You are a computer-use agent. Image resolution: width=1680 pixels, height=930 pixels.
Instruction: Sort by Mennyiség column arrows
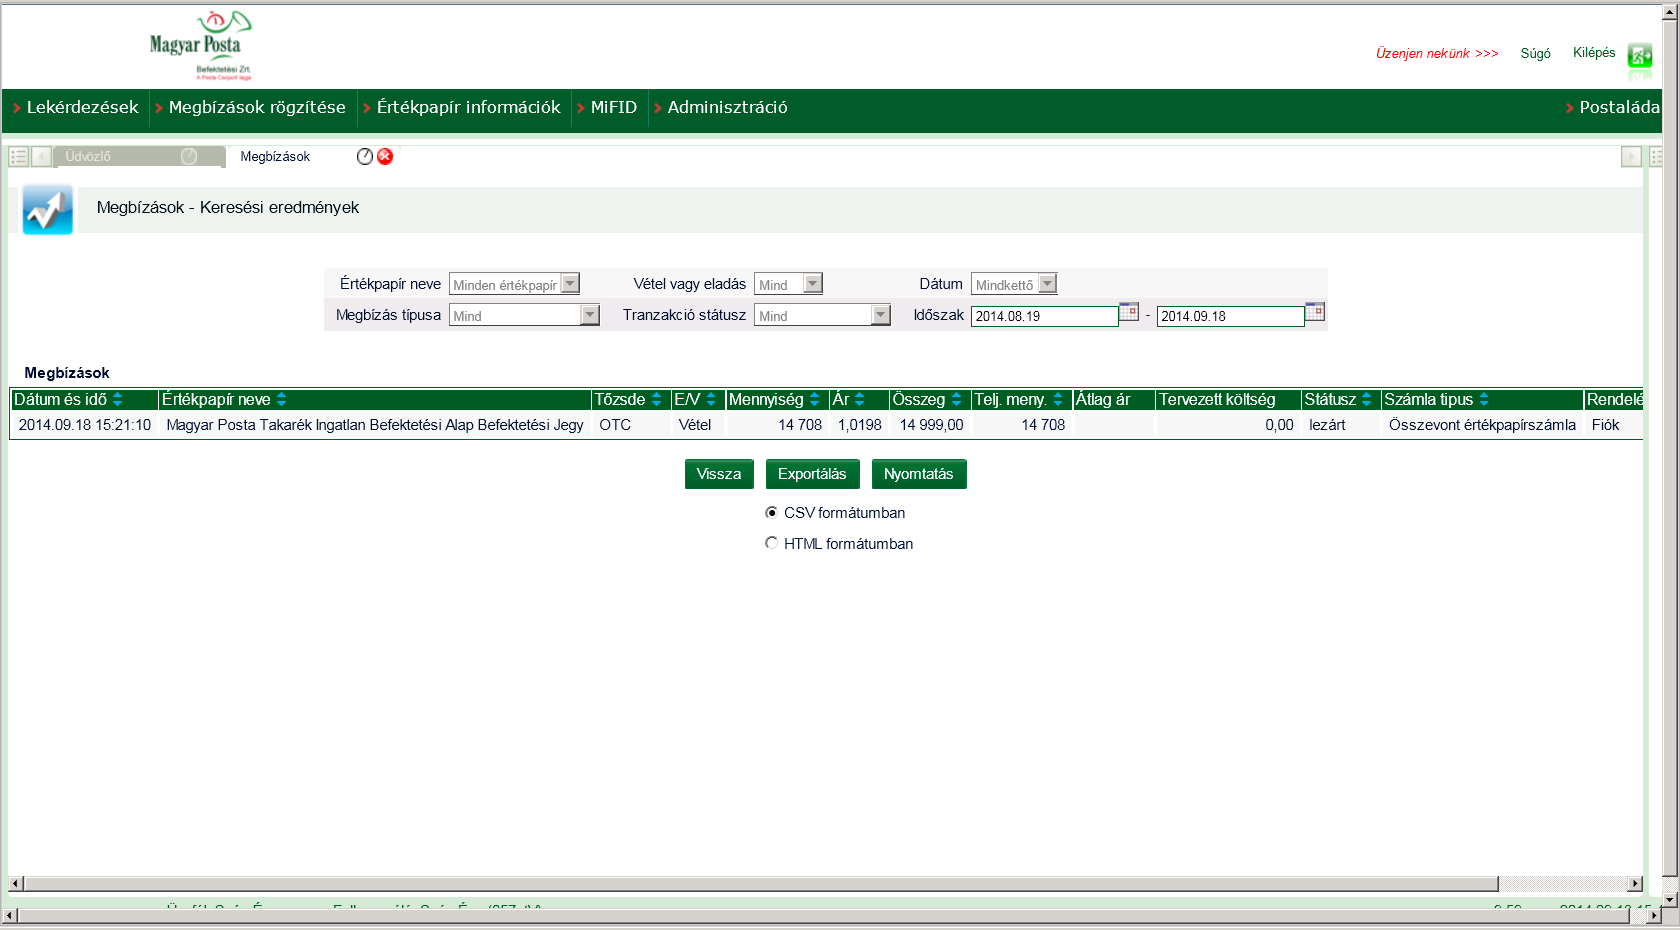[815, 399]
